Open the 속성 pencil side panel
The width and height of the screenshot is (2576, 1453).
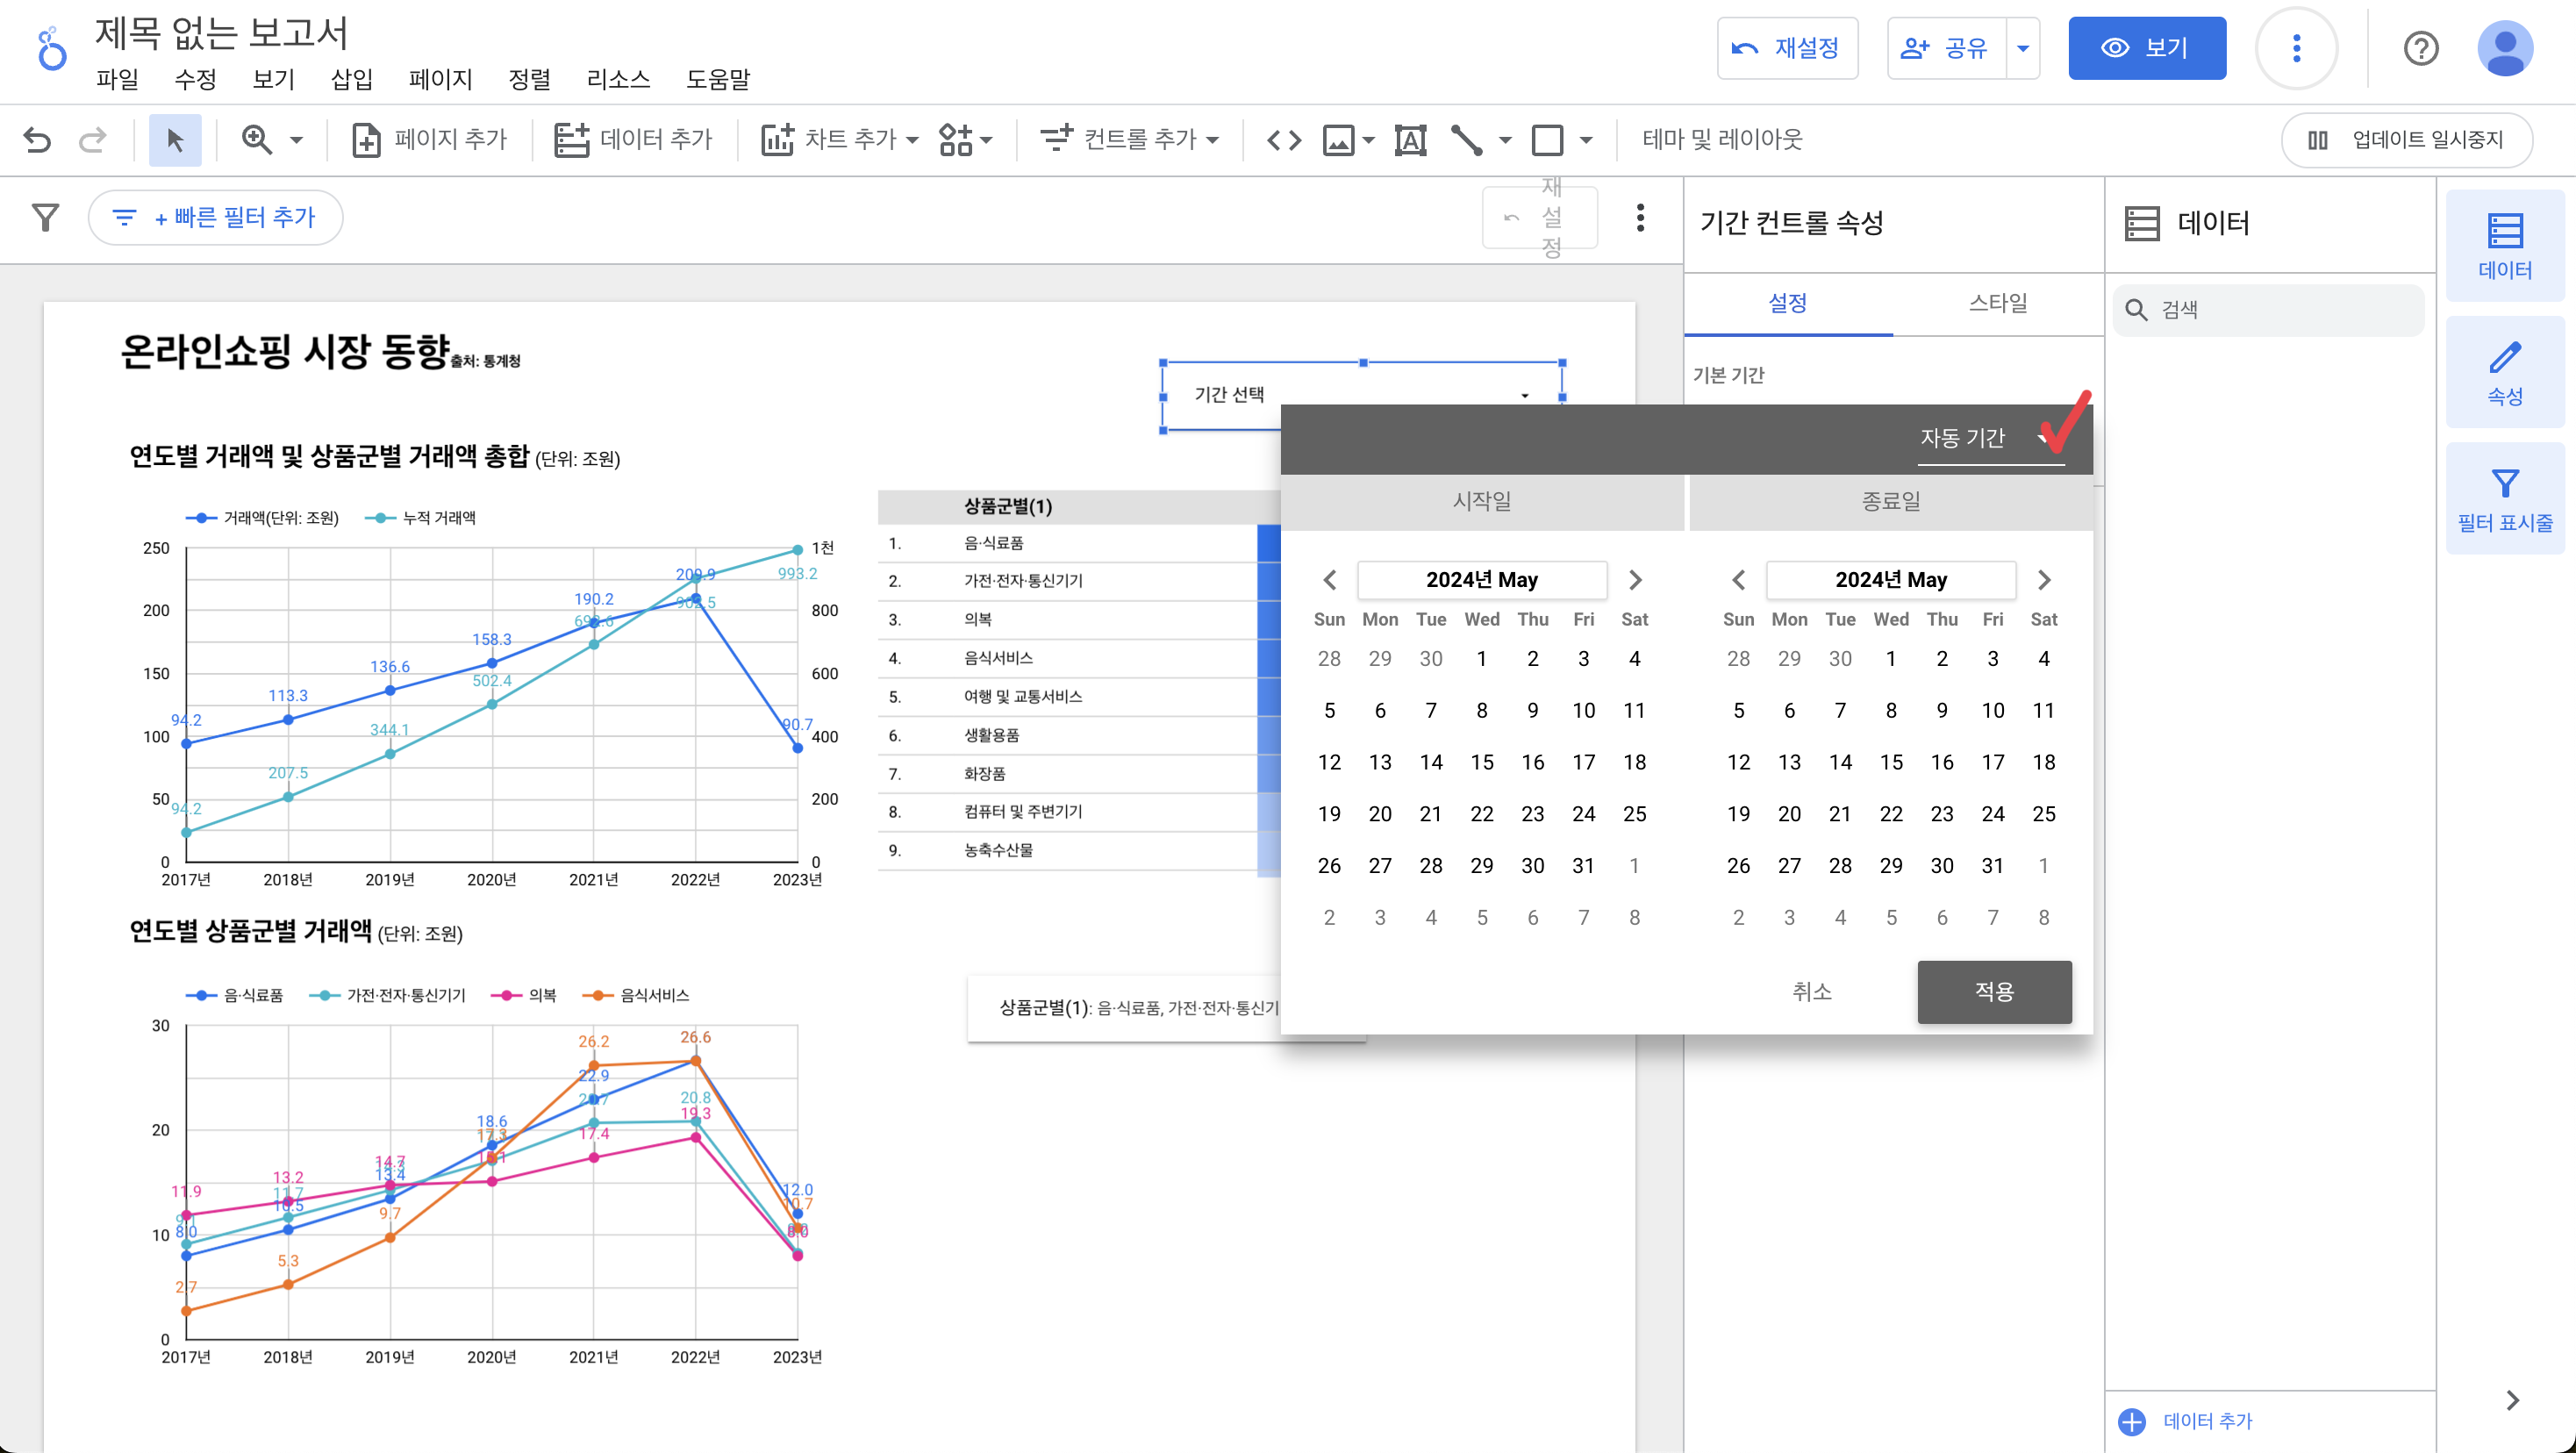2504,373
